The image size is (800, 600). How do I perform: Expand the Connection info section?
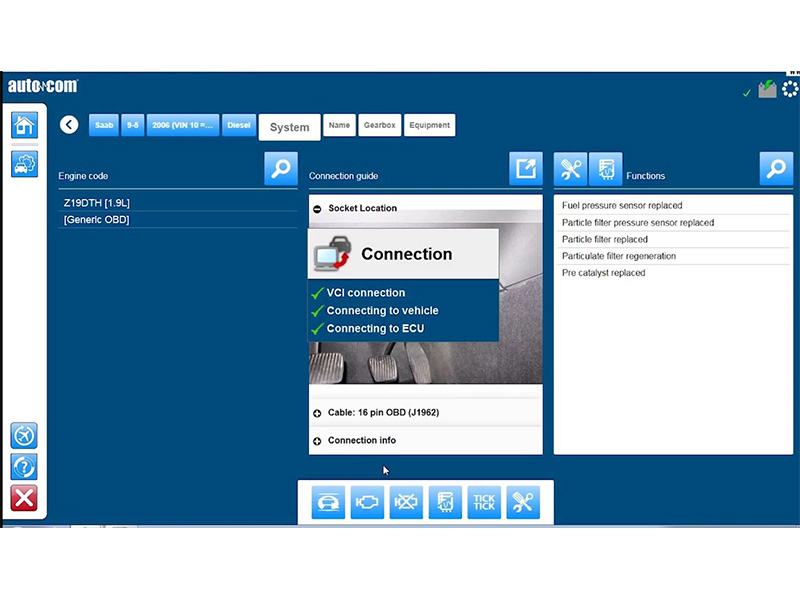(x=317, y=441)
